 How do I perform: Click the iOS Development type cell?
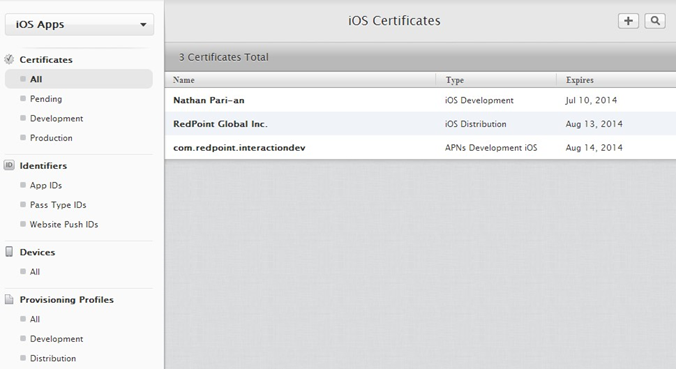click(479, 100)
